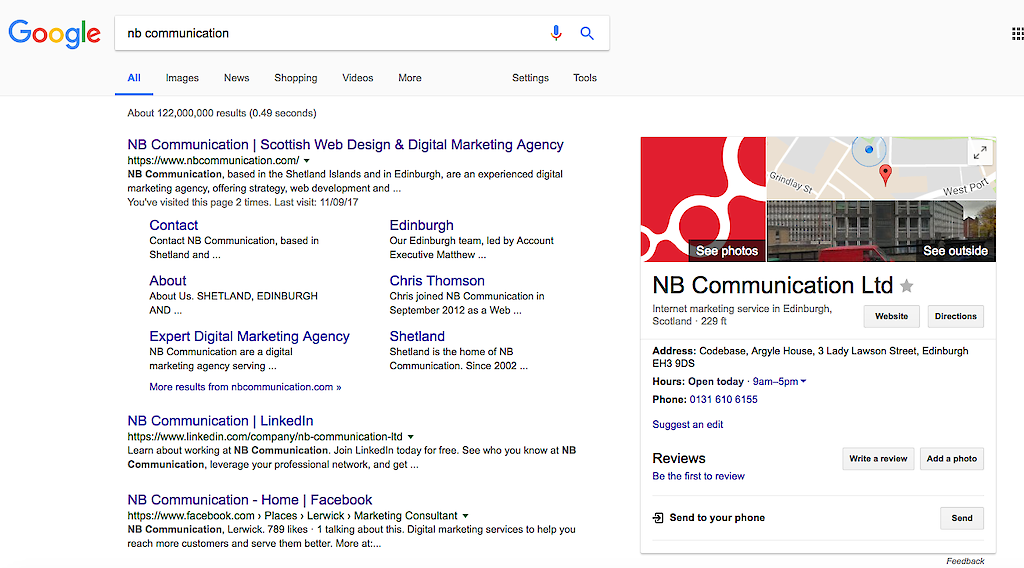
Task: Open See photos red logo thumbnail
Action: pos(703,199)
